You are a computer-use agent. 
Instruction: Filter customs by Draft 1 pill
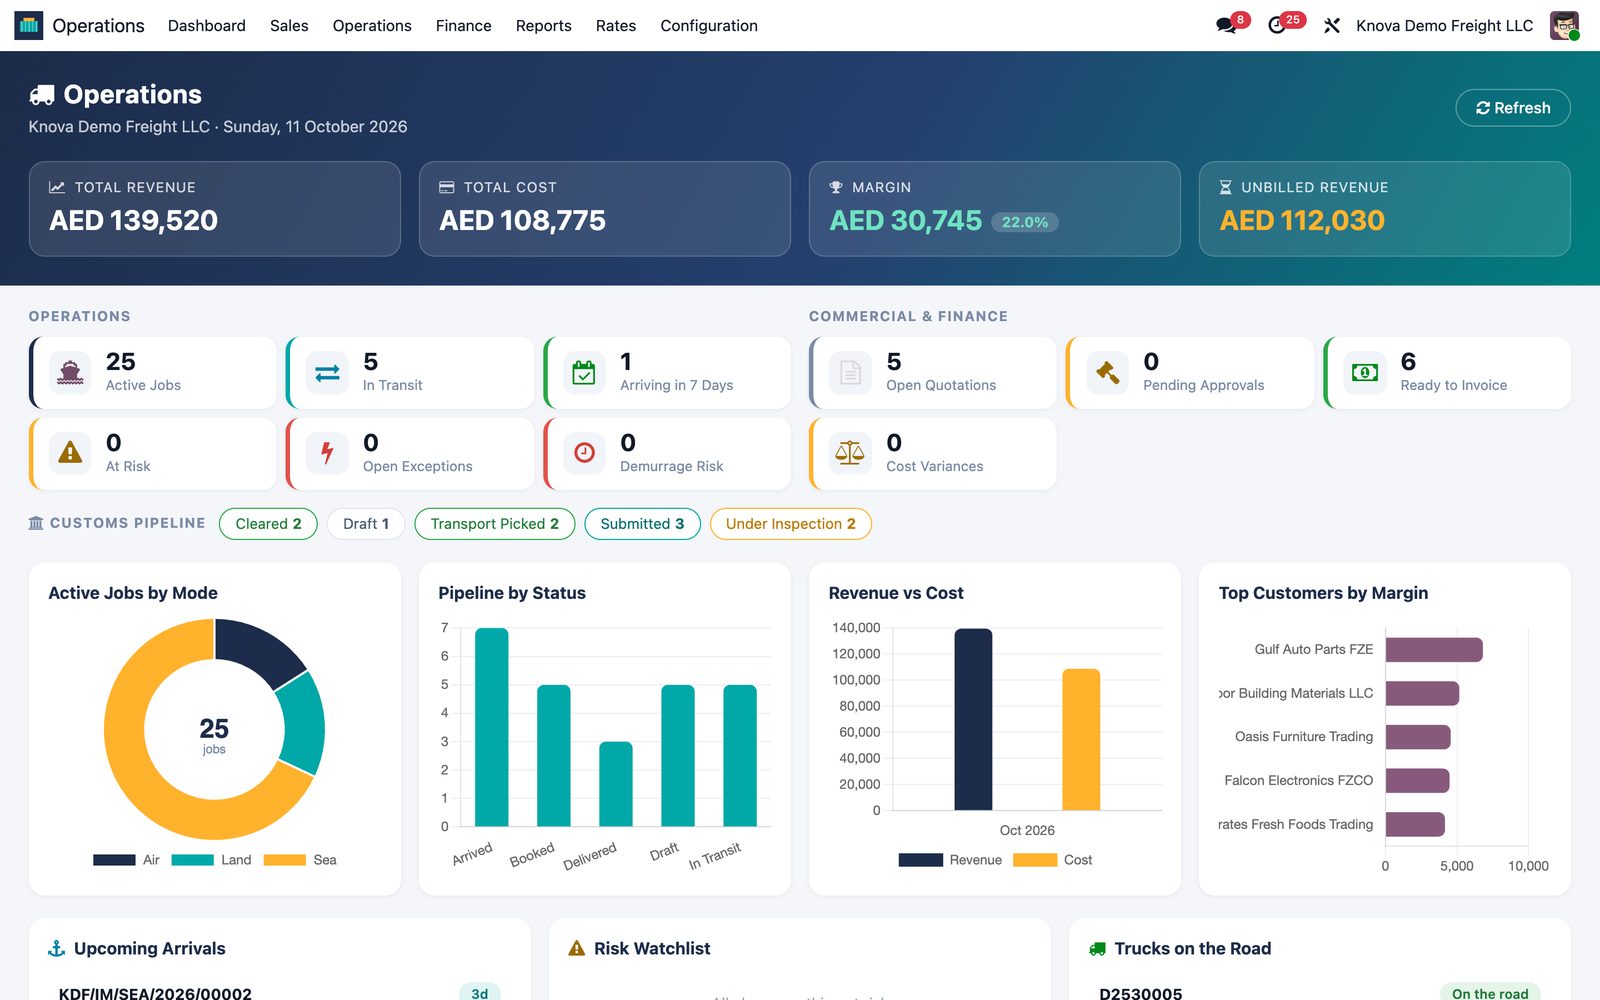(366, 524)
